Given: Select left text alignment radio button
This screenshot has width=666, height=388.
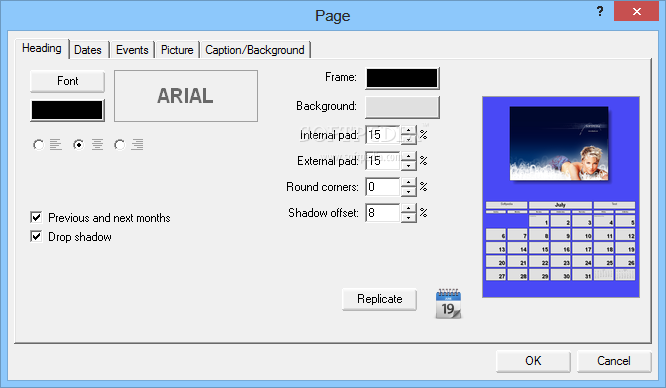Looking at the screenshot, I should click(38, 145).
